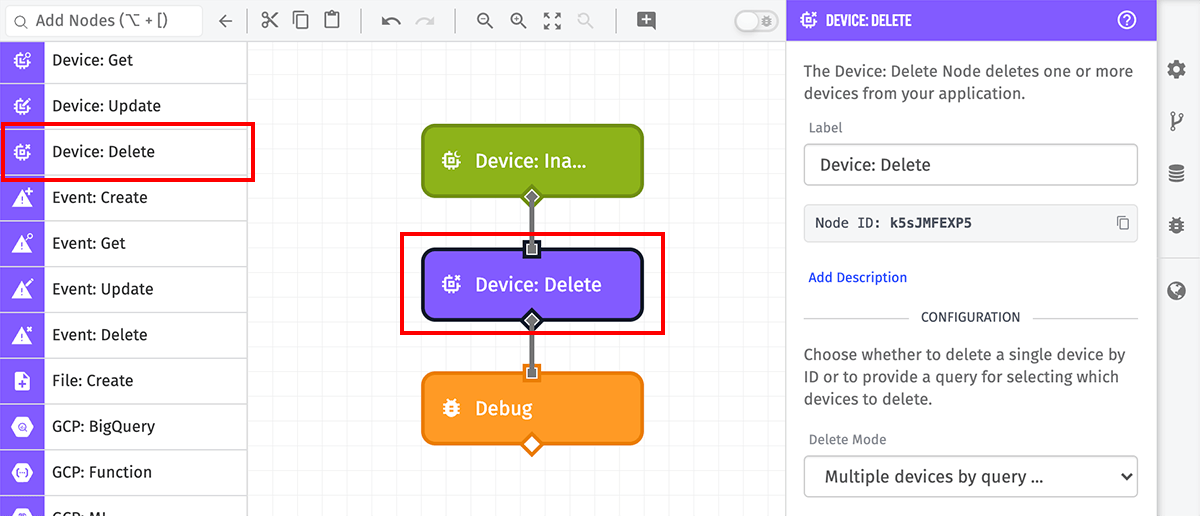Zoom out of the workflow canvas

[485, 20]
